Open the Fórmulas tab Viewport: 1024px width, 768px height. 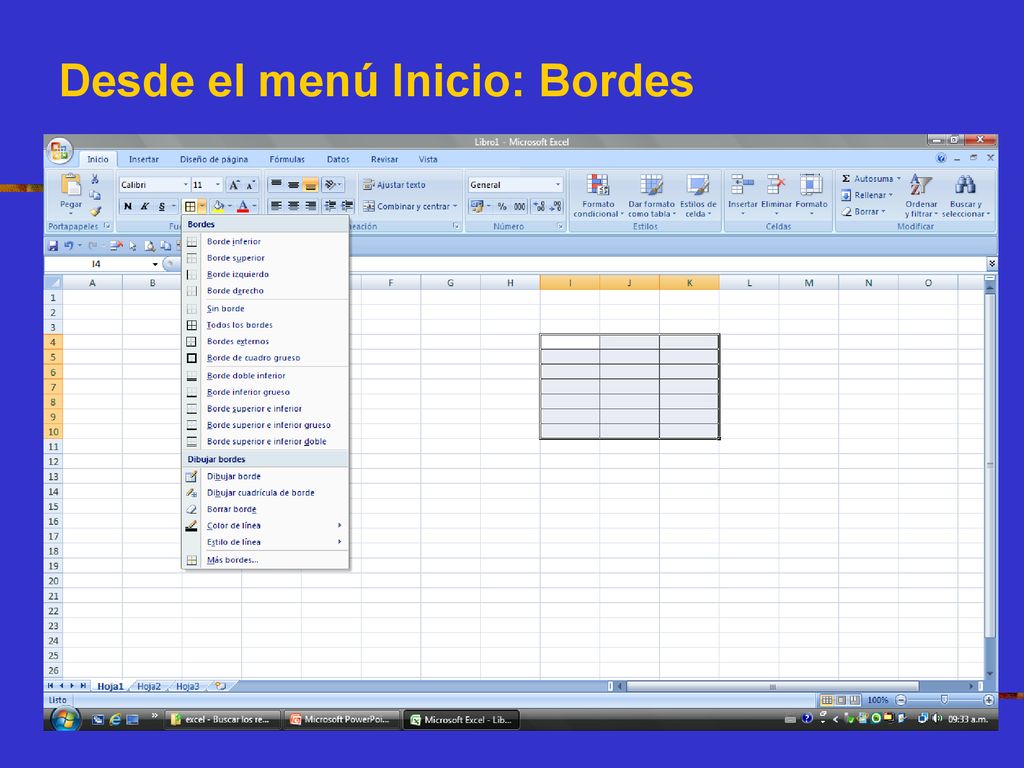[x=287, y=159]
